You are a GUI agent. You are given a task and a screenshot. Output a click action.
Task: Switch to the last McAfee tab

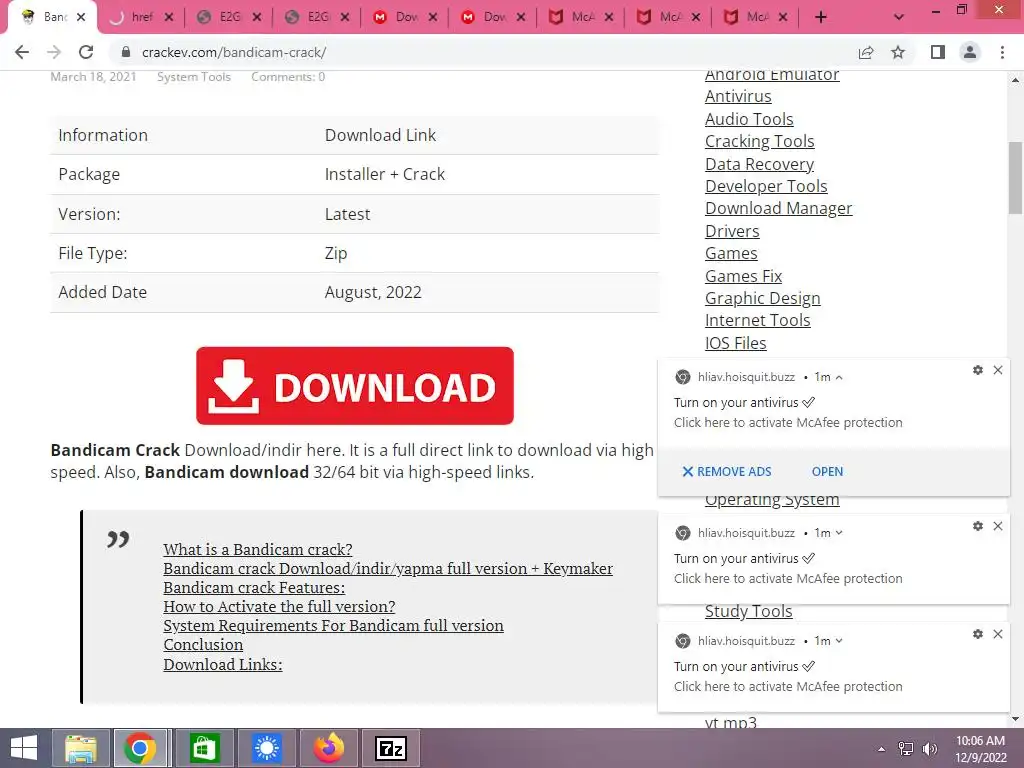(756, 18)
